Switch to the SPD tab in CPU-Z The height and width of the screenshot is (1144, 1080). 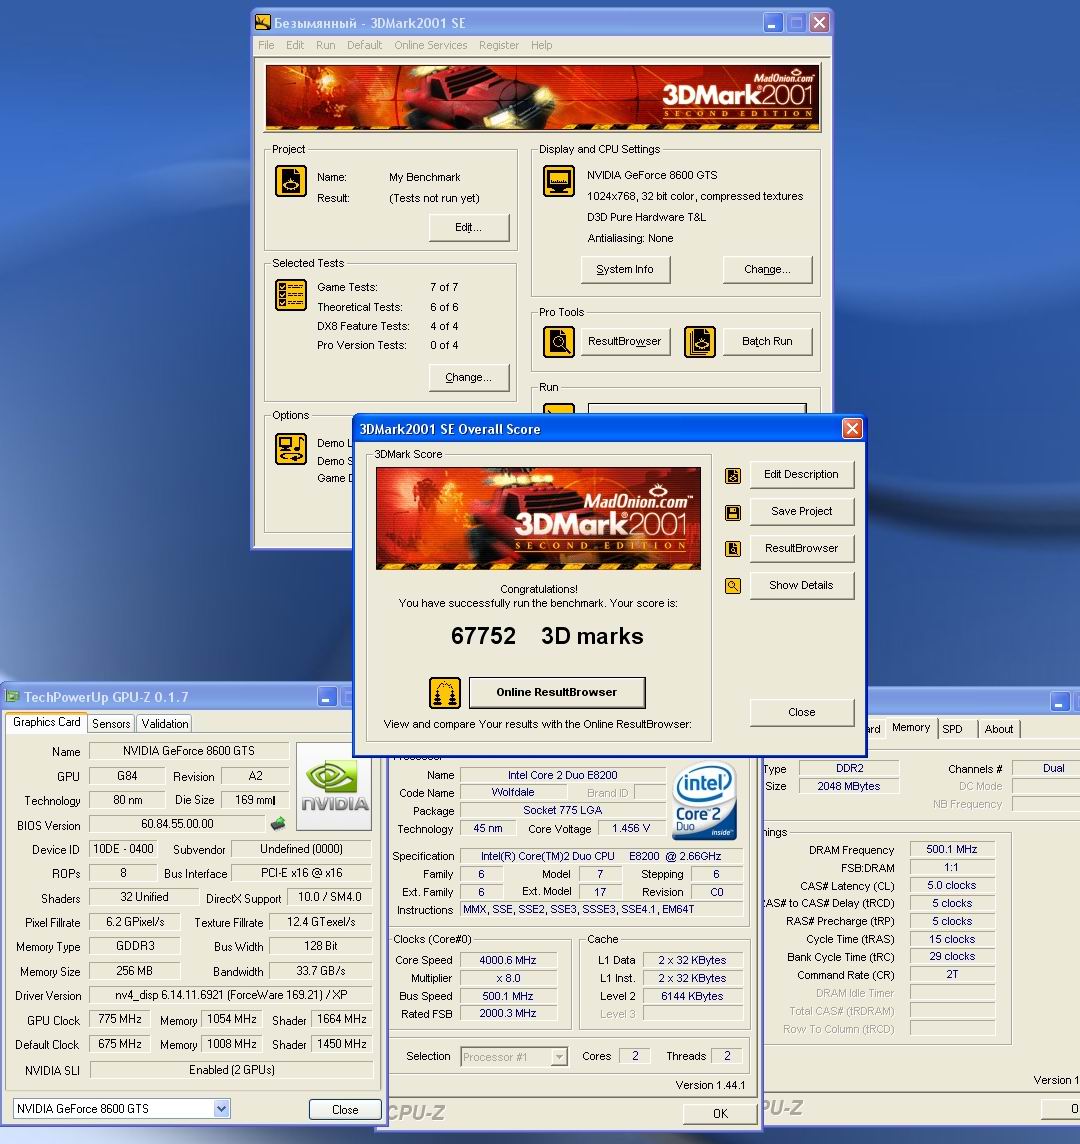952,729
